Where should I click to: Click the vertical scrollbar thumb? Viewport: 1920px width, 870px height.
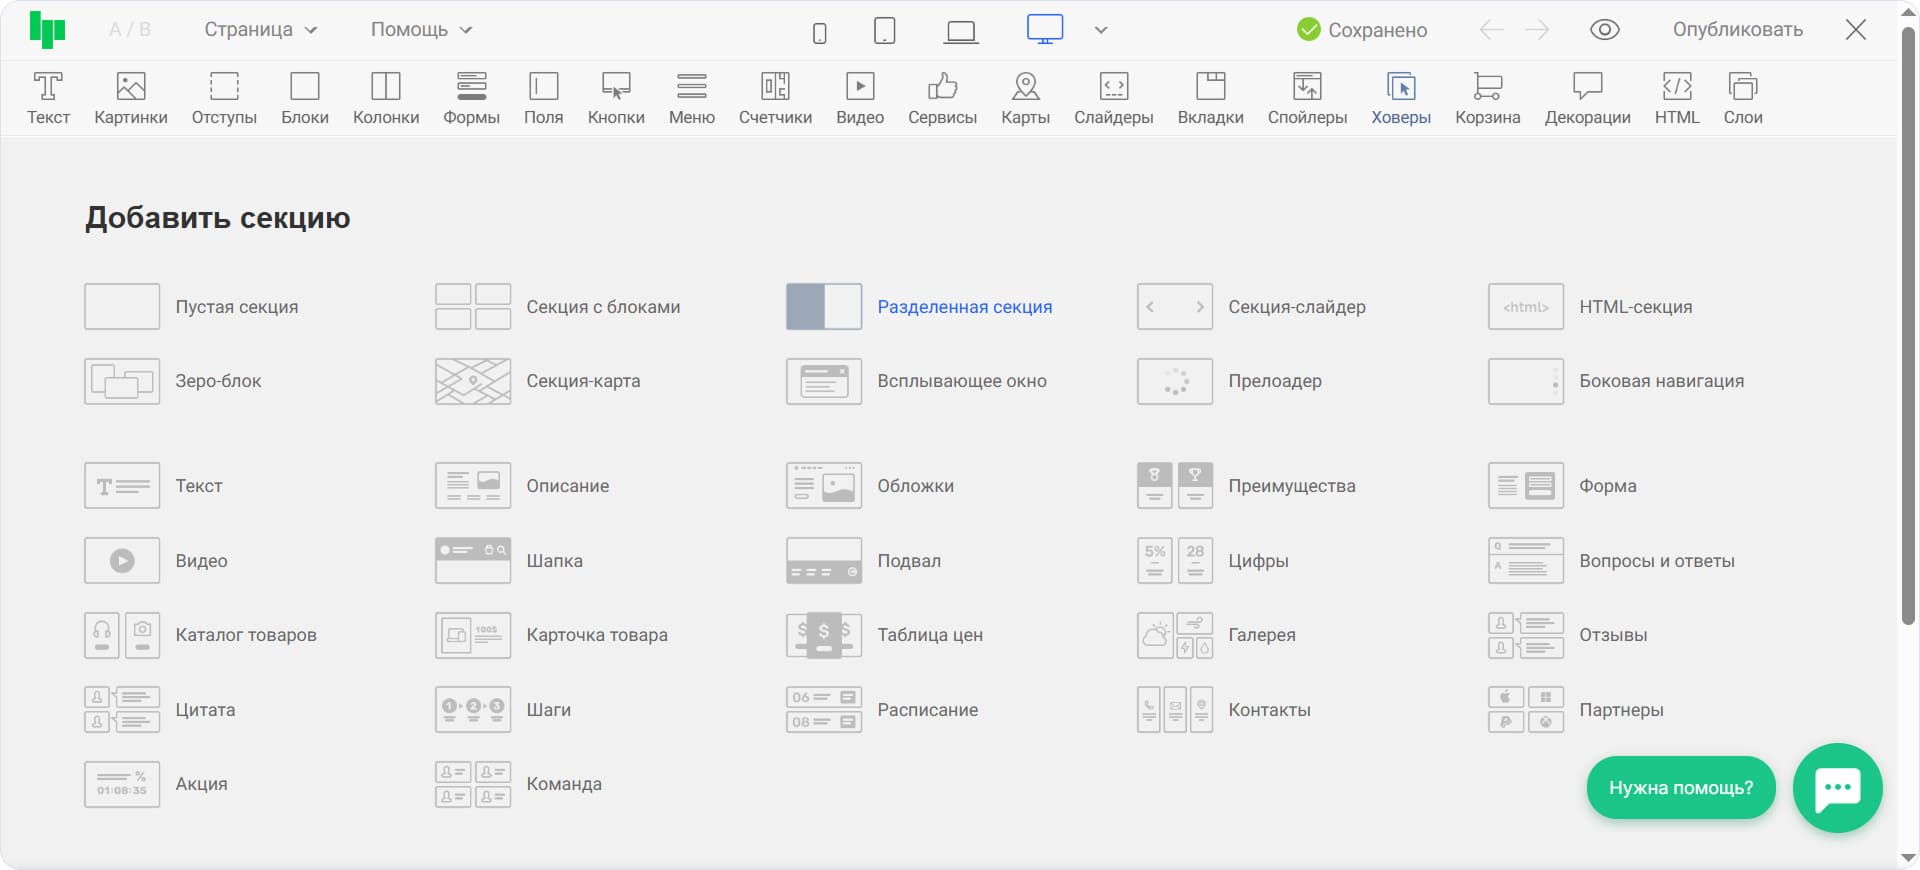[1908, 330]
